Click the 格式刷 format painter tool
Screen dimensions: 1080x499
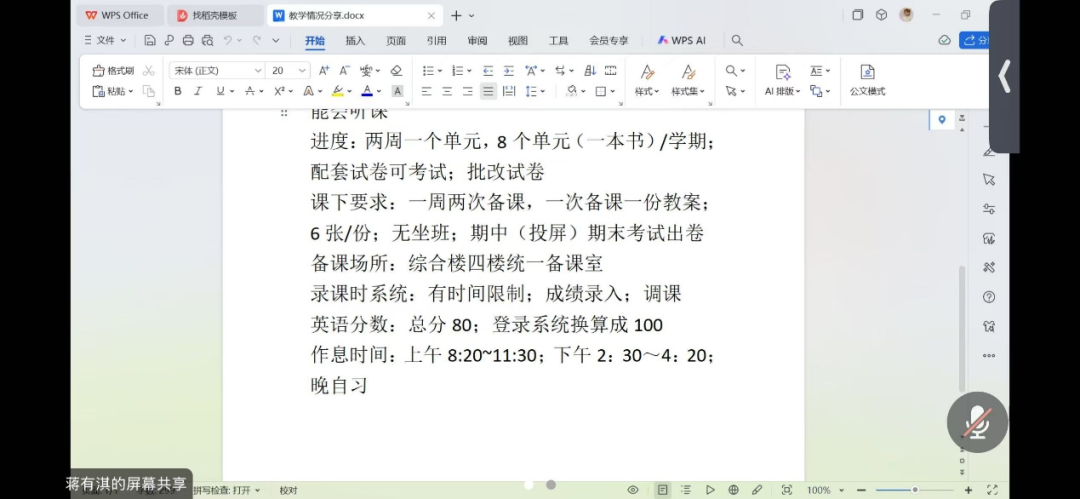(x=113, y=71)
